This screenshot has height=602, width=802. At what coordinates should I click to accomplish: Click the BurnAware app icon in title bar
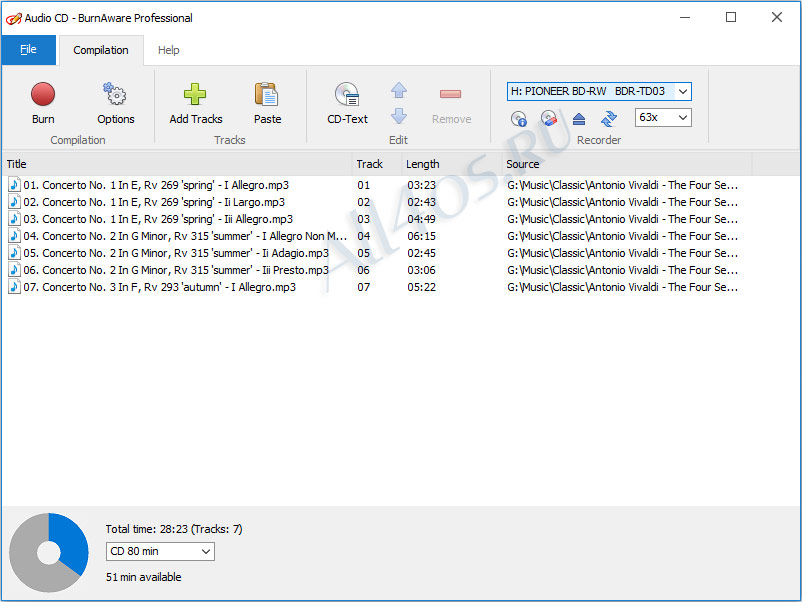click(x=13, y=18)
